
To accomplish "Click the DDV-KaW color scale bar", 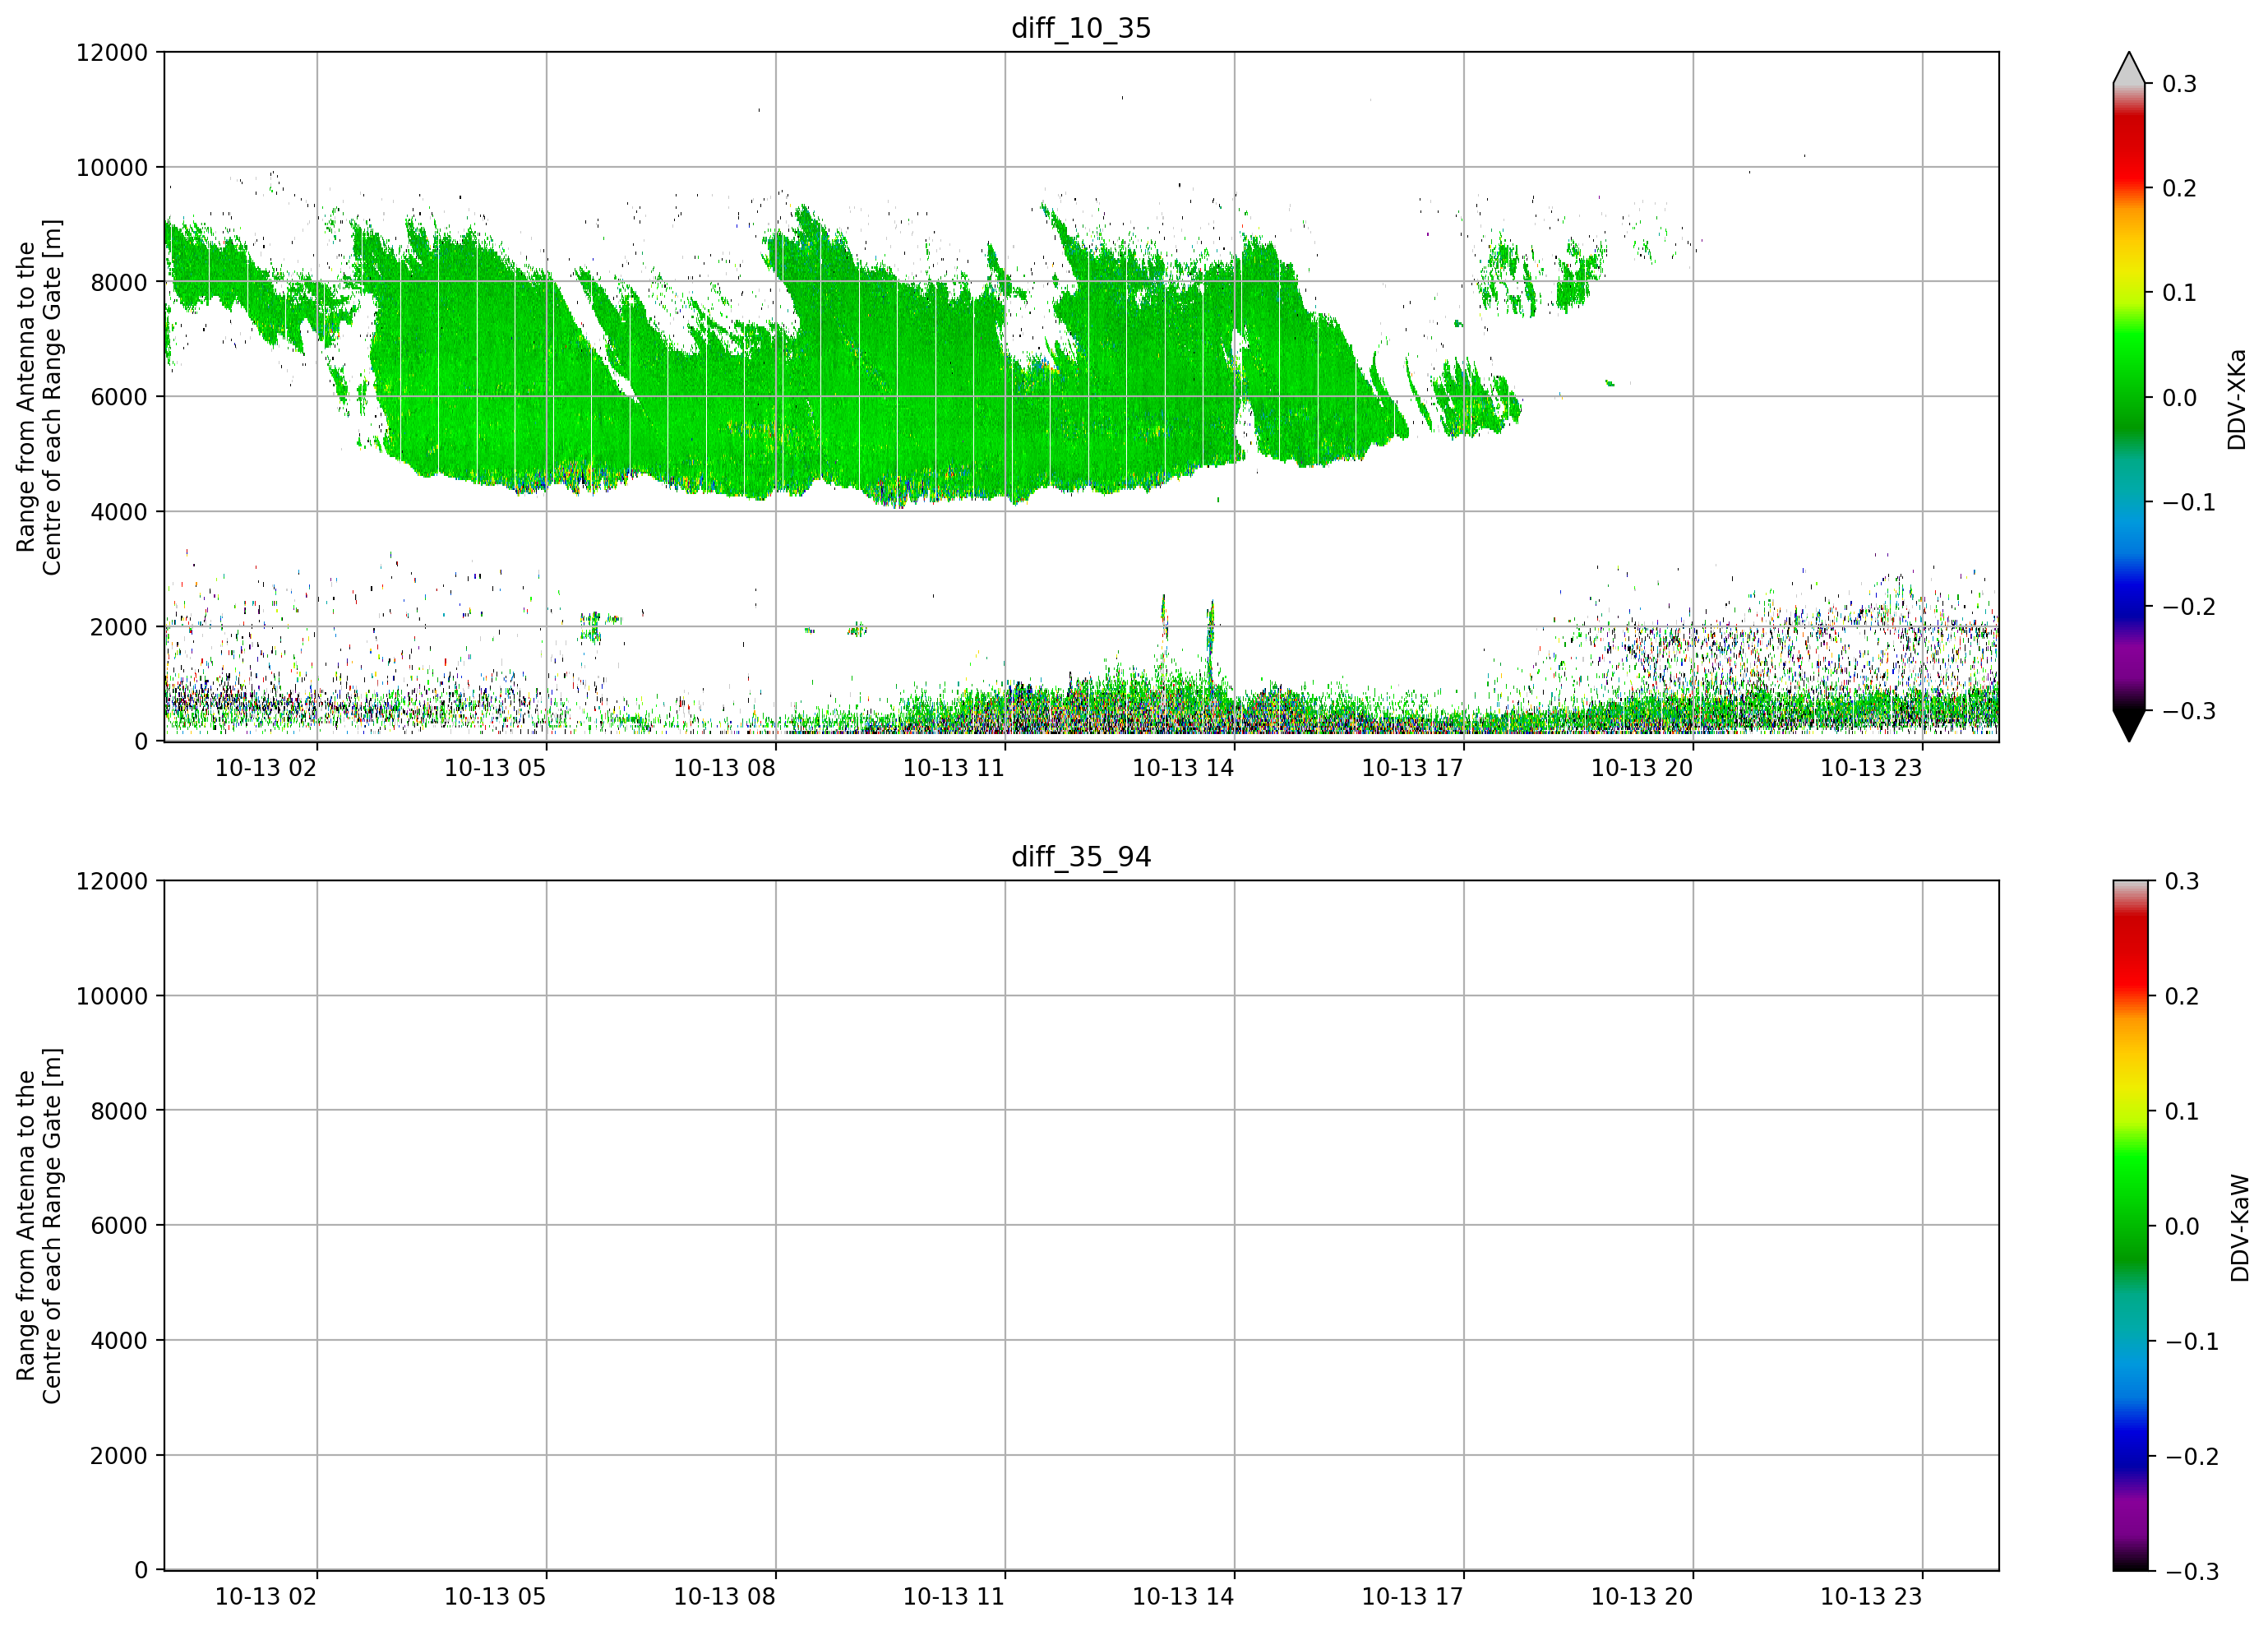I will click(x=2129, y=1226).
